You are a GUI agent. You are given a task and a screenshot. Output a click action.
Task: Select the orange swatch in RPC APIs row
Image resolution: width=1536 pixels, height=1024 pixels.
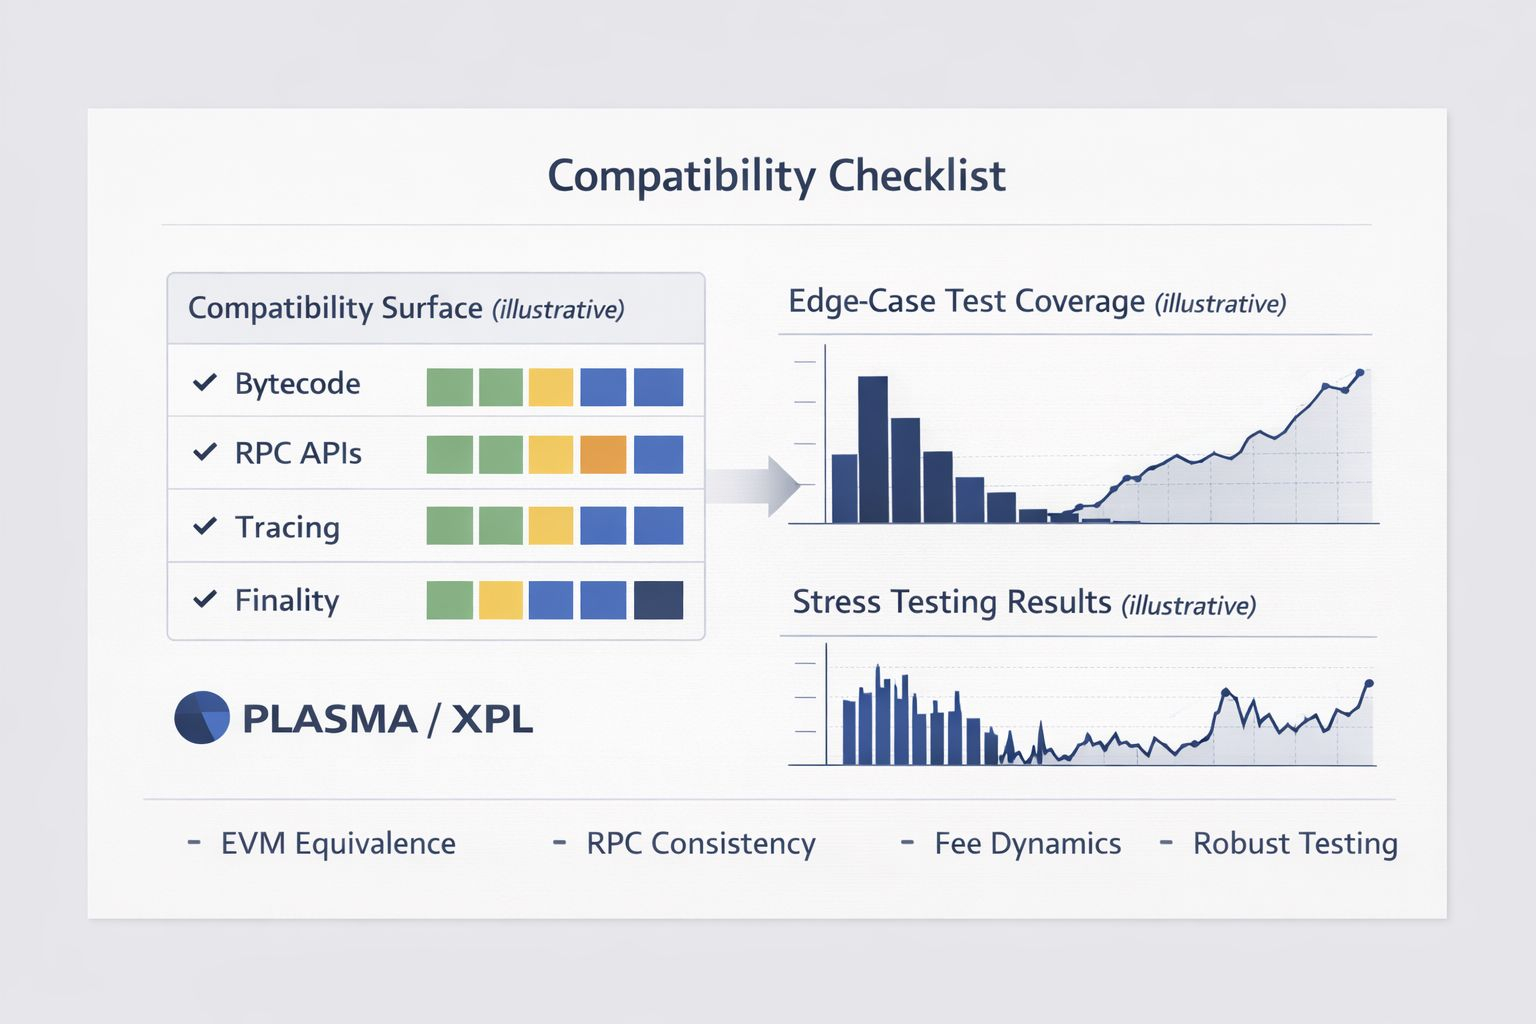603,454
